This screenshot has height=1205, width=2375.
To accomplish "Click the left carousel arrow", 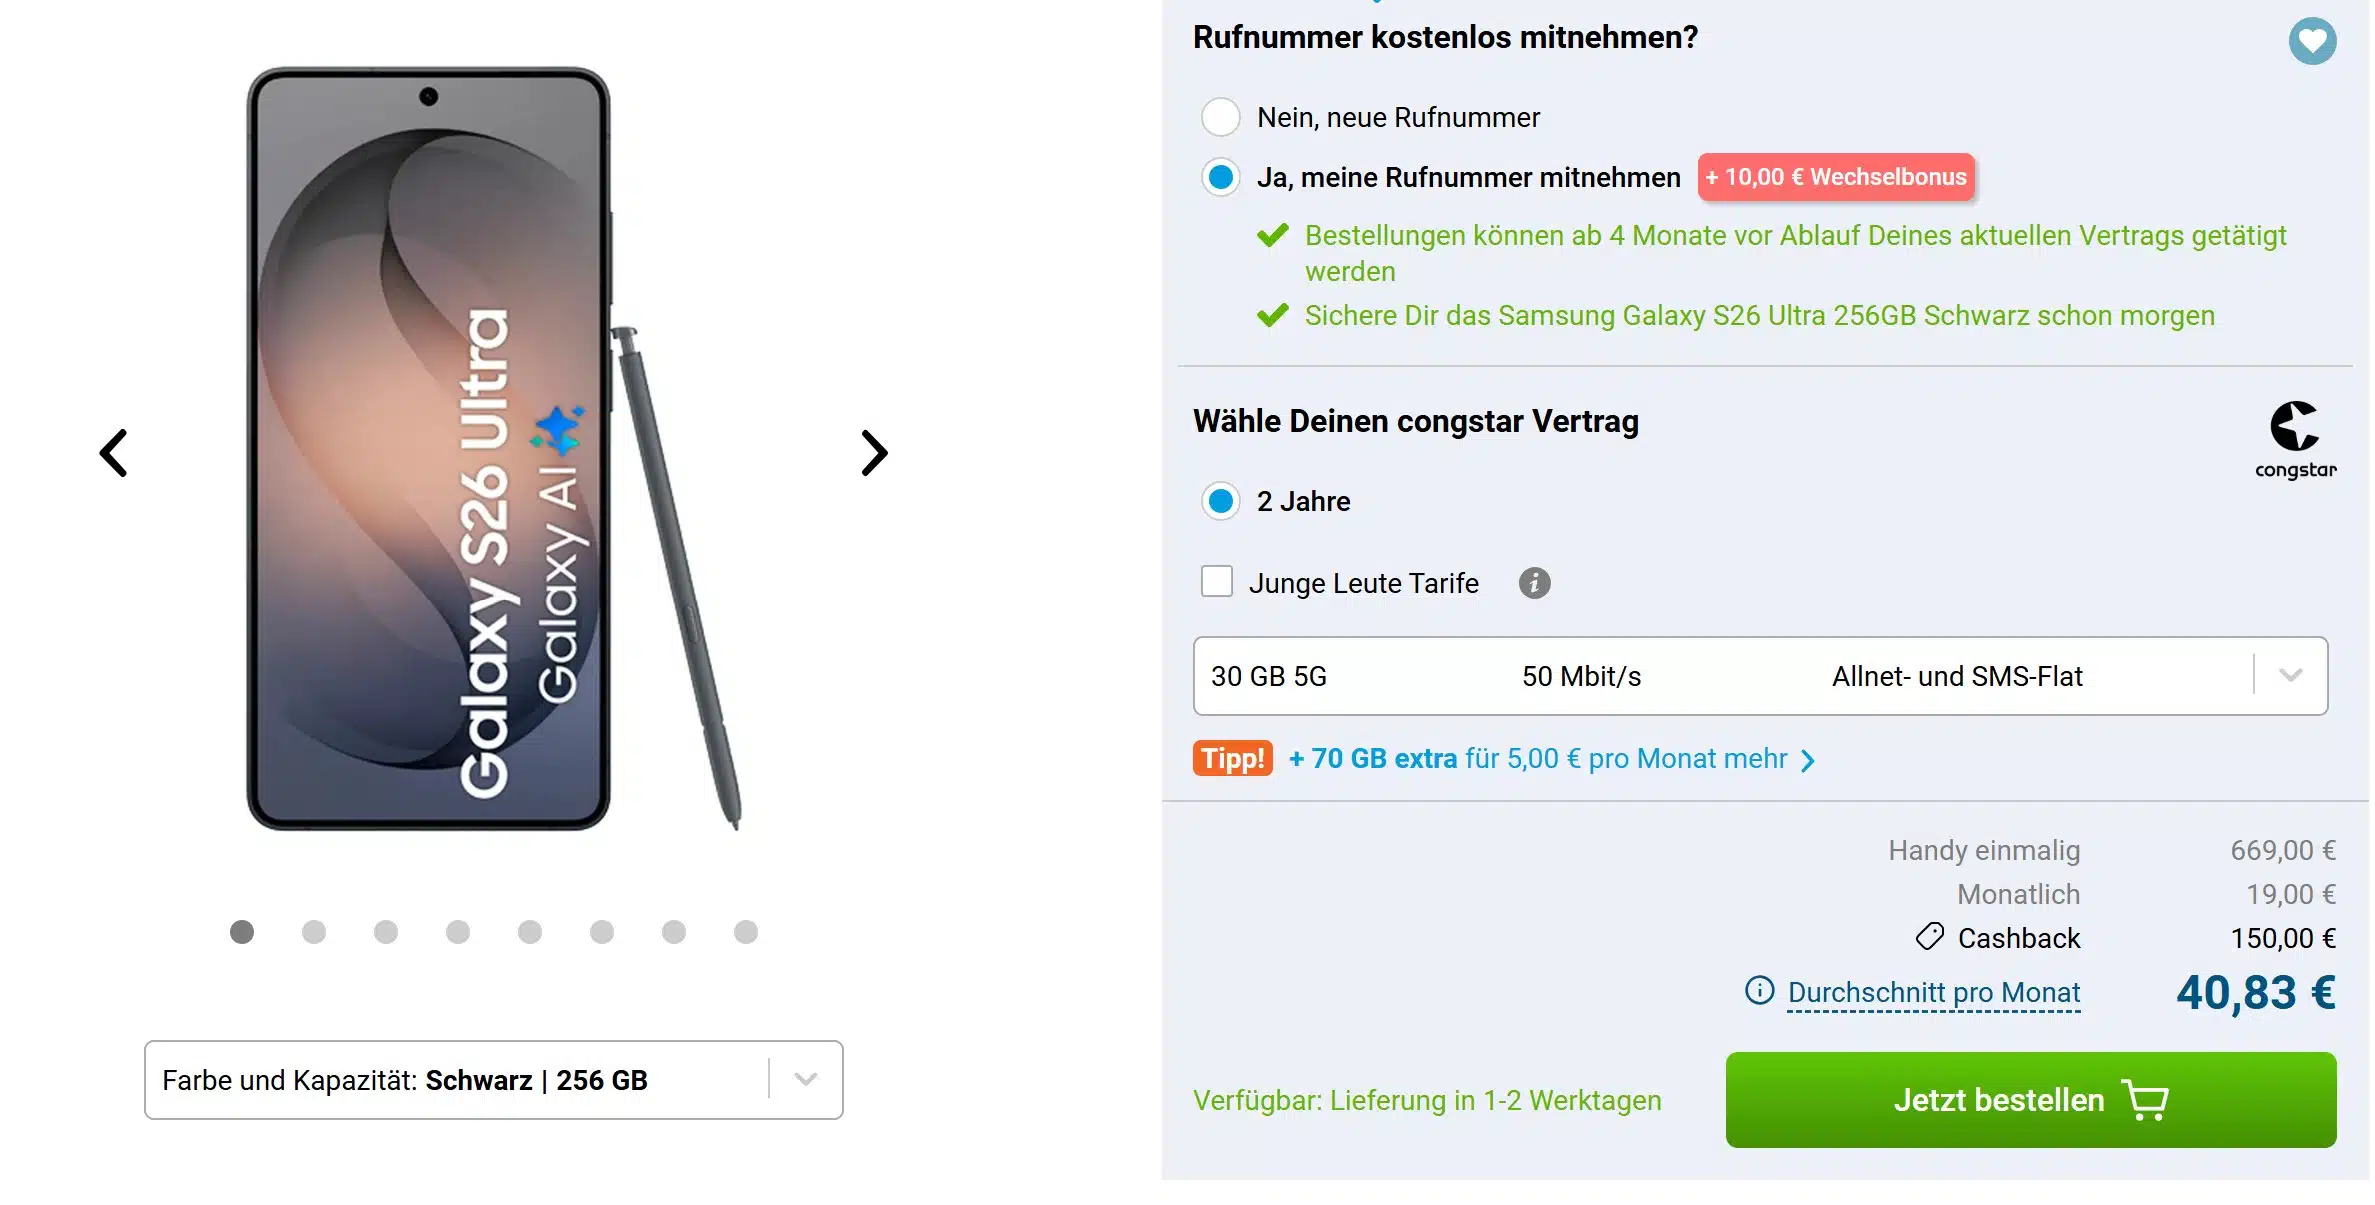I will [x=113, y=453].
